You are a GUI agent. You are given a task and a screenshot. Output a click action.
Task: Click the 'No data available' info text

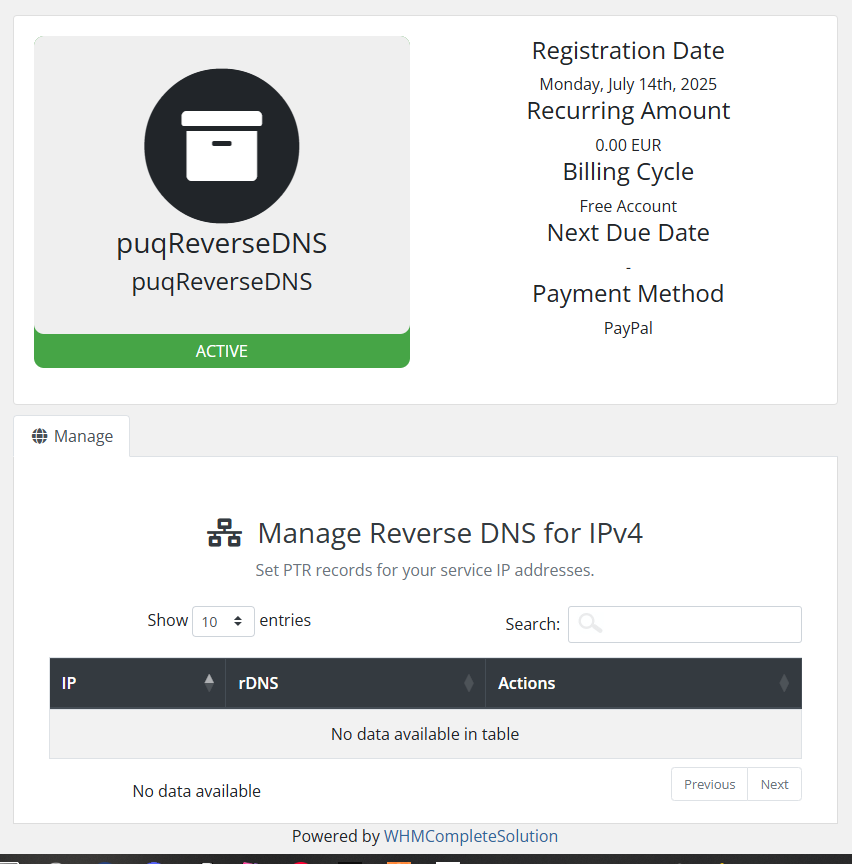coord(197,791)
